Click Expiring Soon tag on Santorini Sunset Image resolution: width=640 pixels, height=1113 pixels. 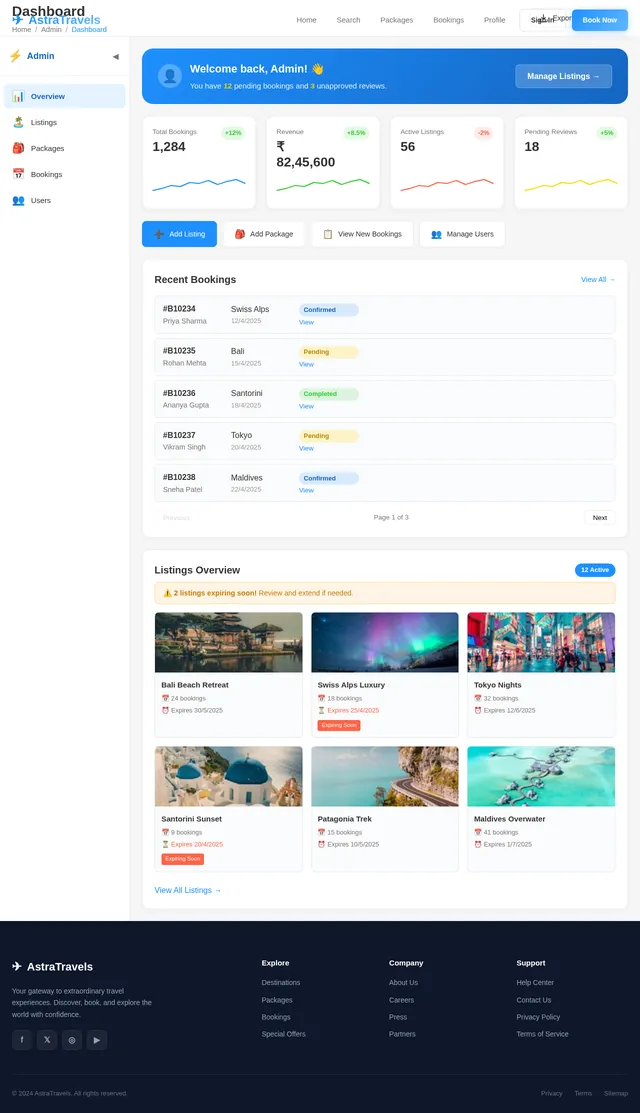pos(182,859)
